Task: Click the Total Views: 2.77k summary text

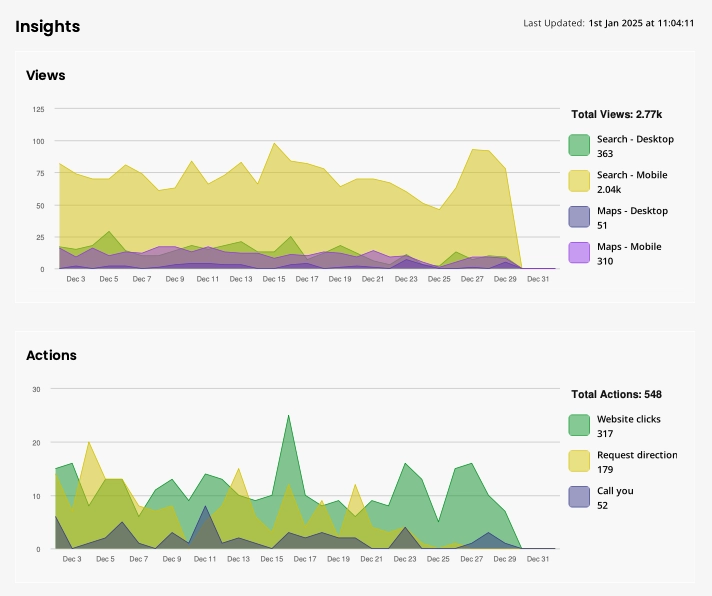Action: point(616,115)
